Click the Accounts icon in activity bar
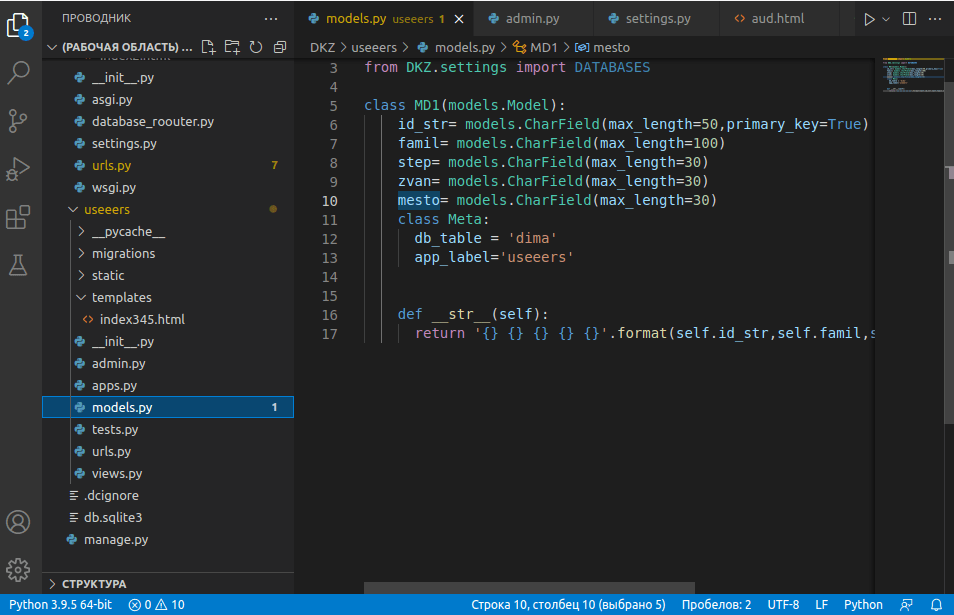The width and height of the screenshot is (954, 615). (19, 522)
